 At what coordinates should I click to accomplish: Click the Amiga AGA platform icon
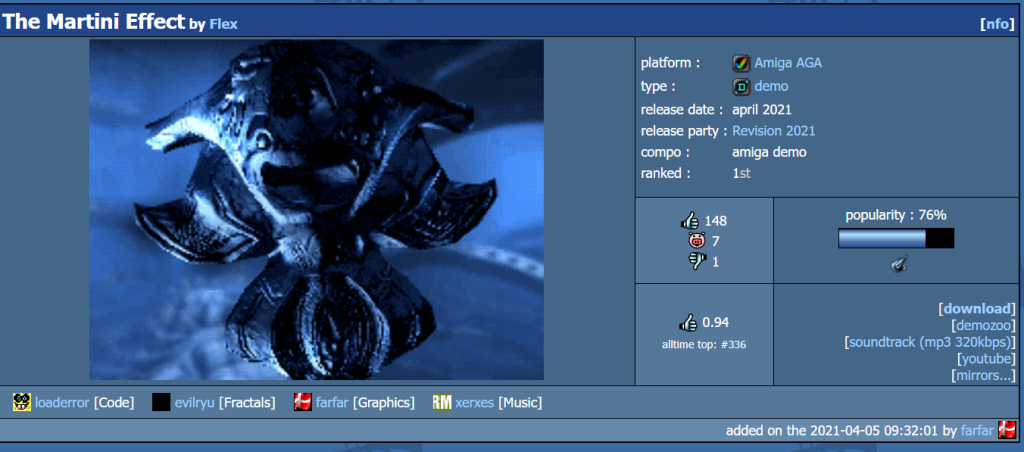point(741,63)
